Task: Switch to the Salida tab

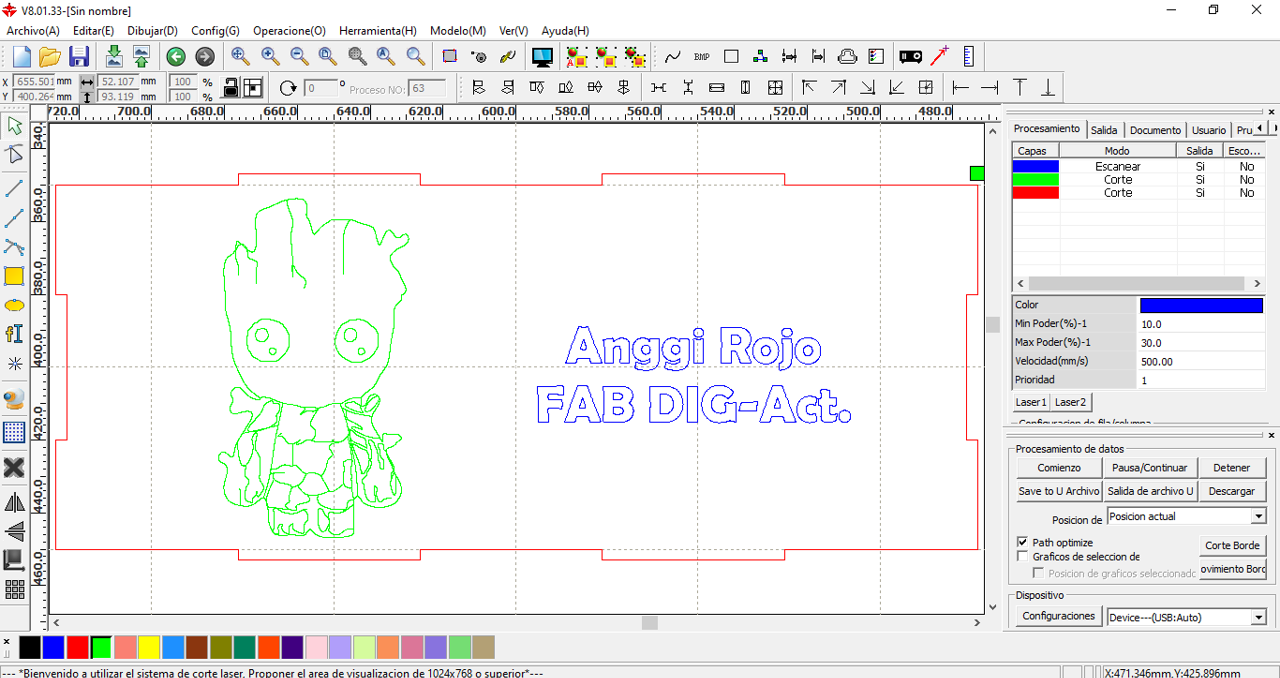Action: [1104, 130]
